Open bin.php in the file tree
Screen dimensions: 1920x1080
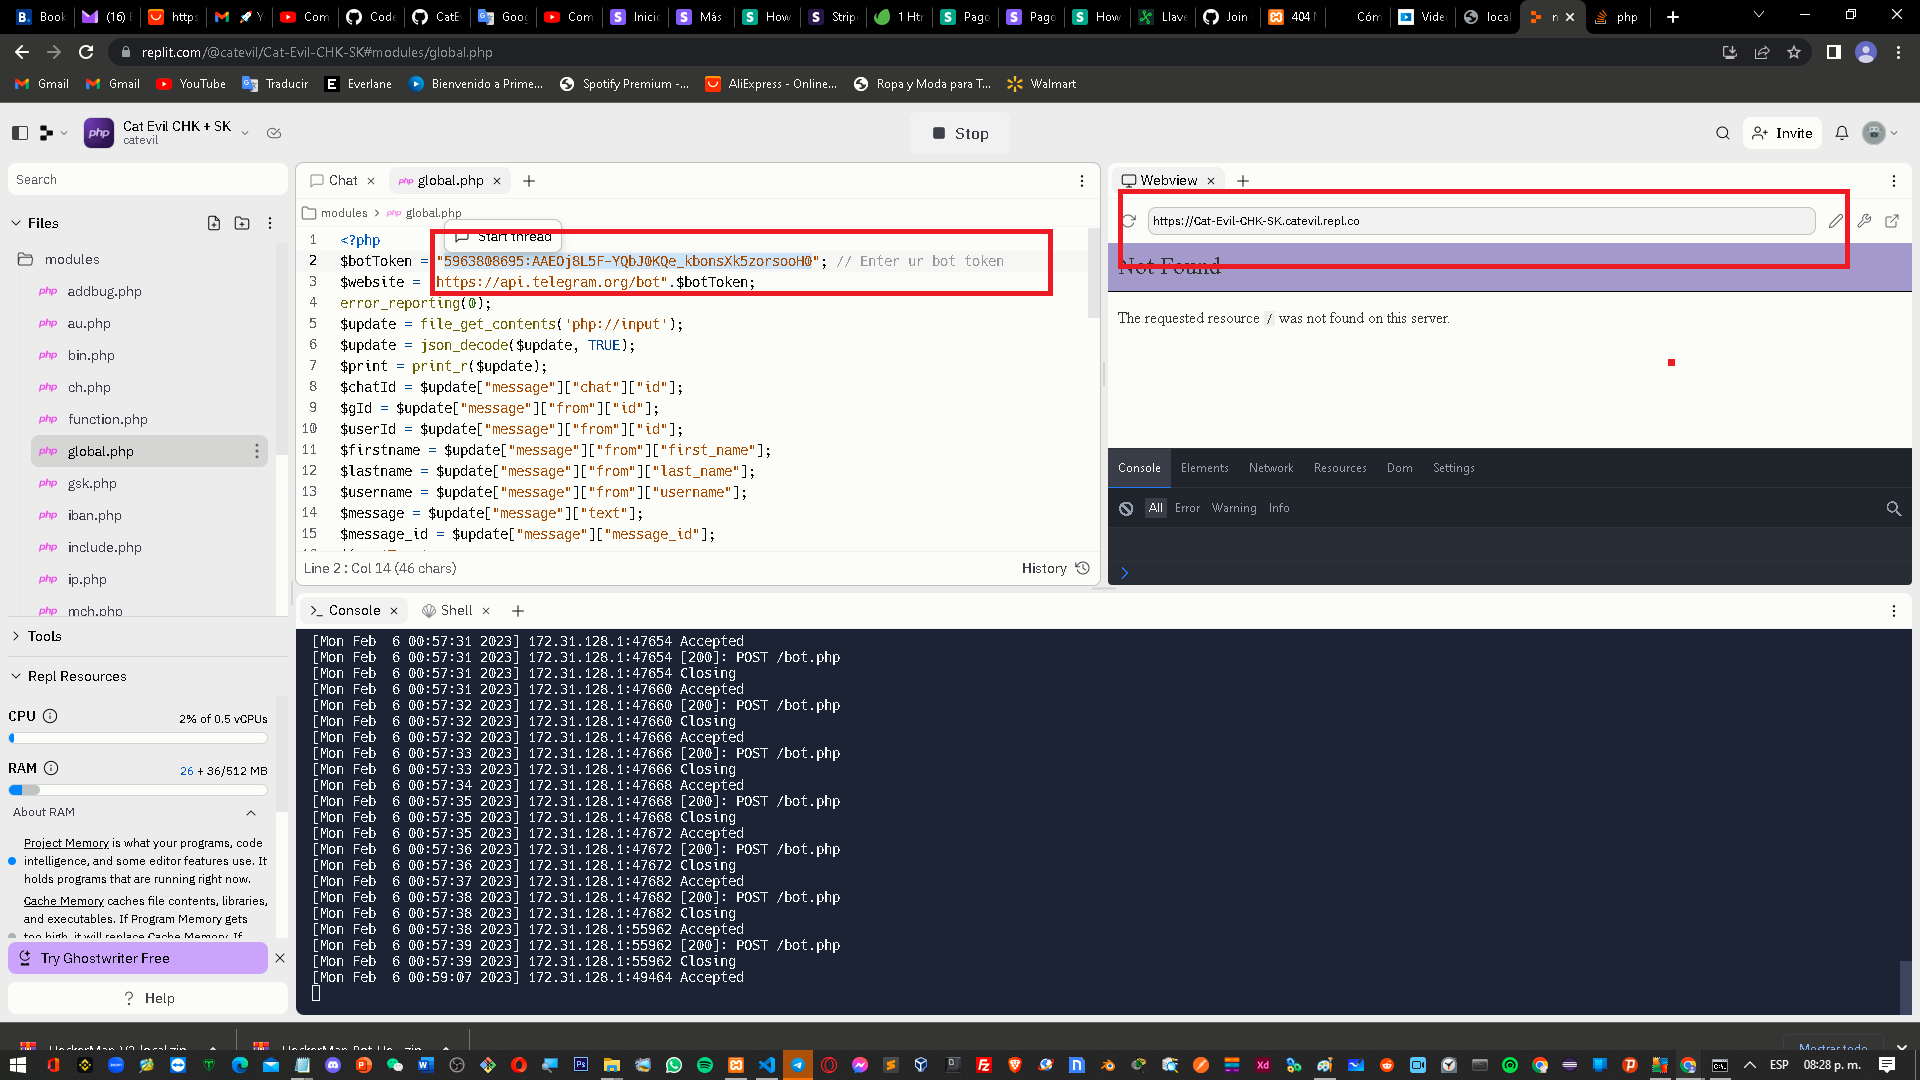click(91, 355)
